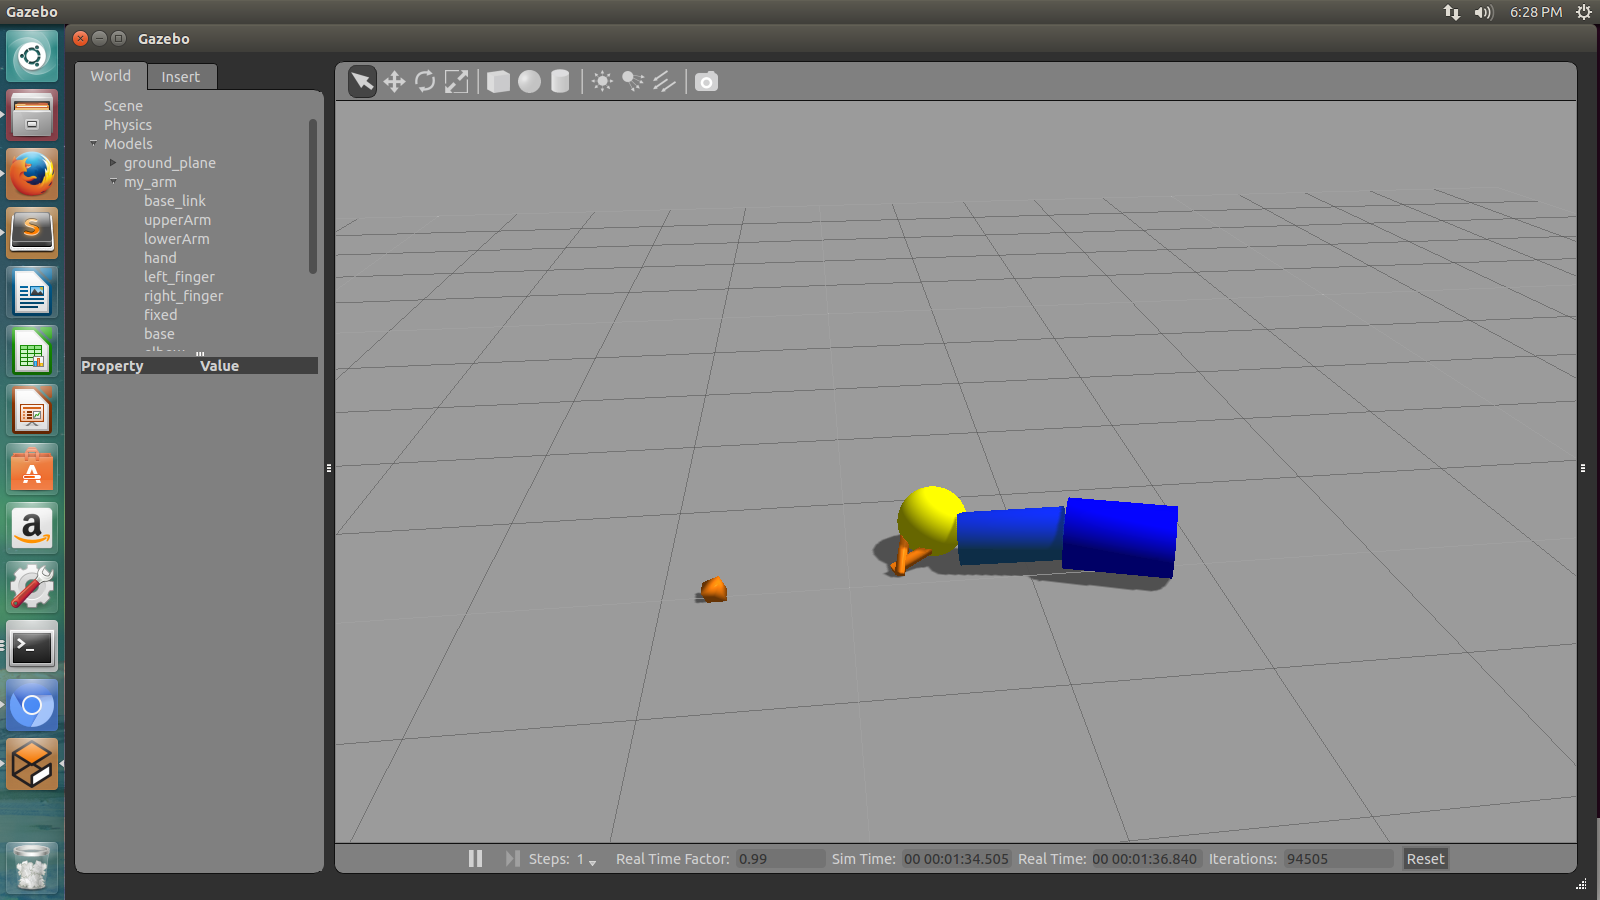Open Ubuntu Dash search
The width and height of the screenshot is (1600, 900).
(x=32, y=56)
